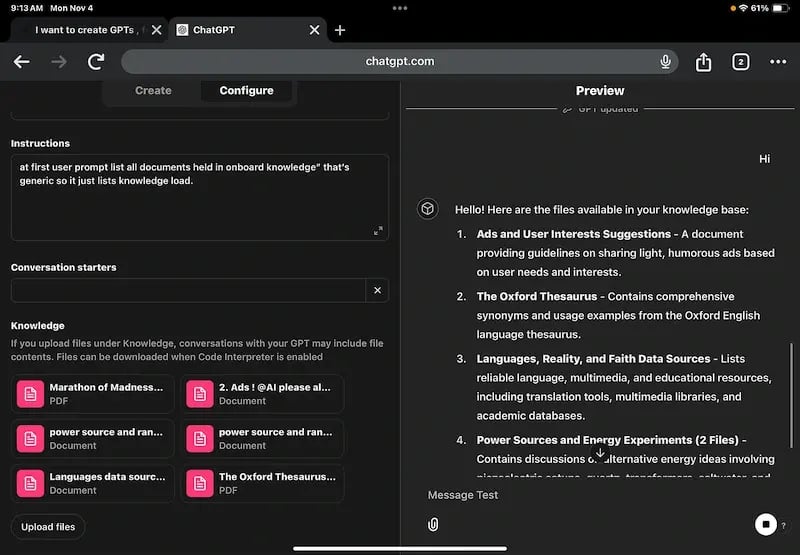The height and width of the screenshot is (555, 800).
Task: Open the share sheet icon
Action: click(x=704, y=62)
